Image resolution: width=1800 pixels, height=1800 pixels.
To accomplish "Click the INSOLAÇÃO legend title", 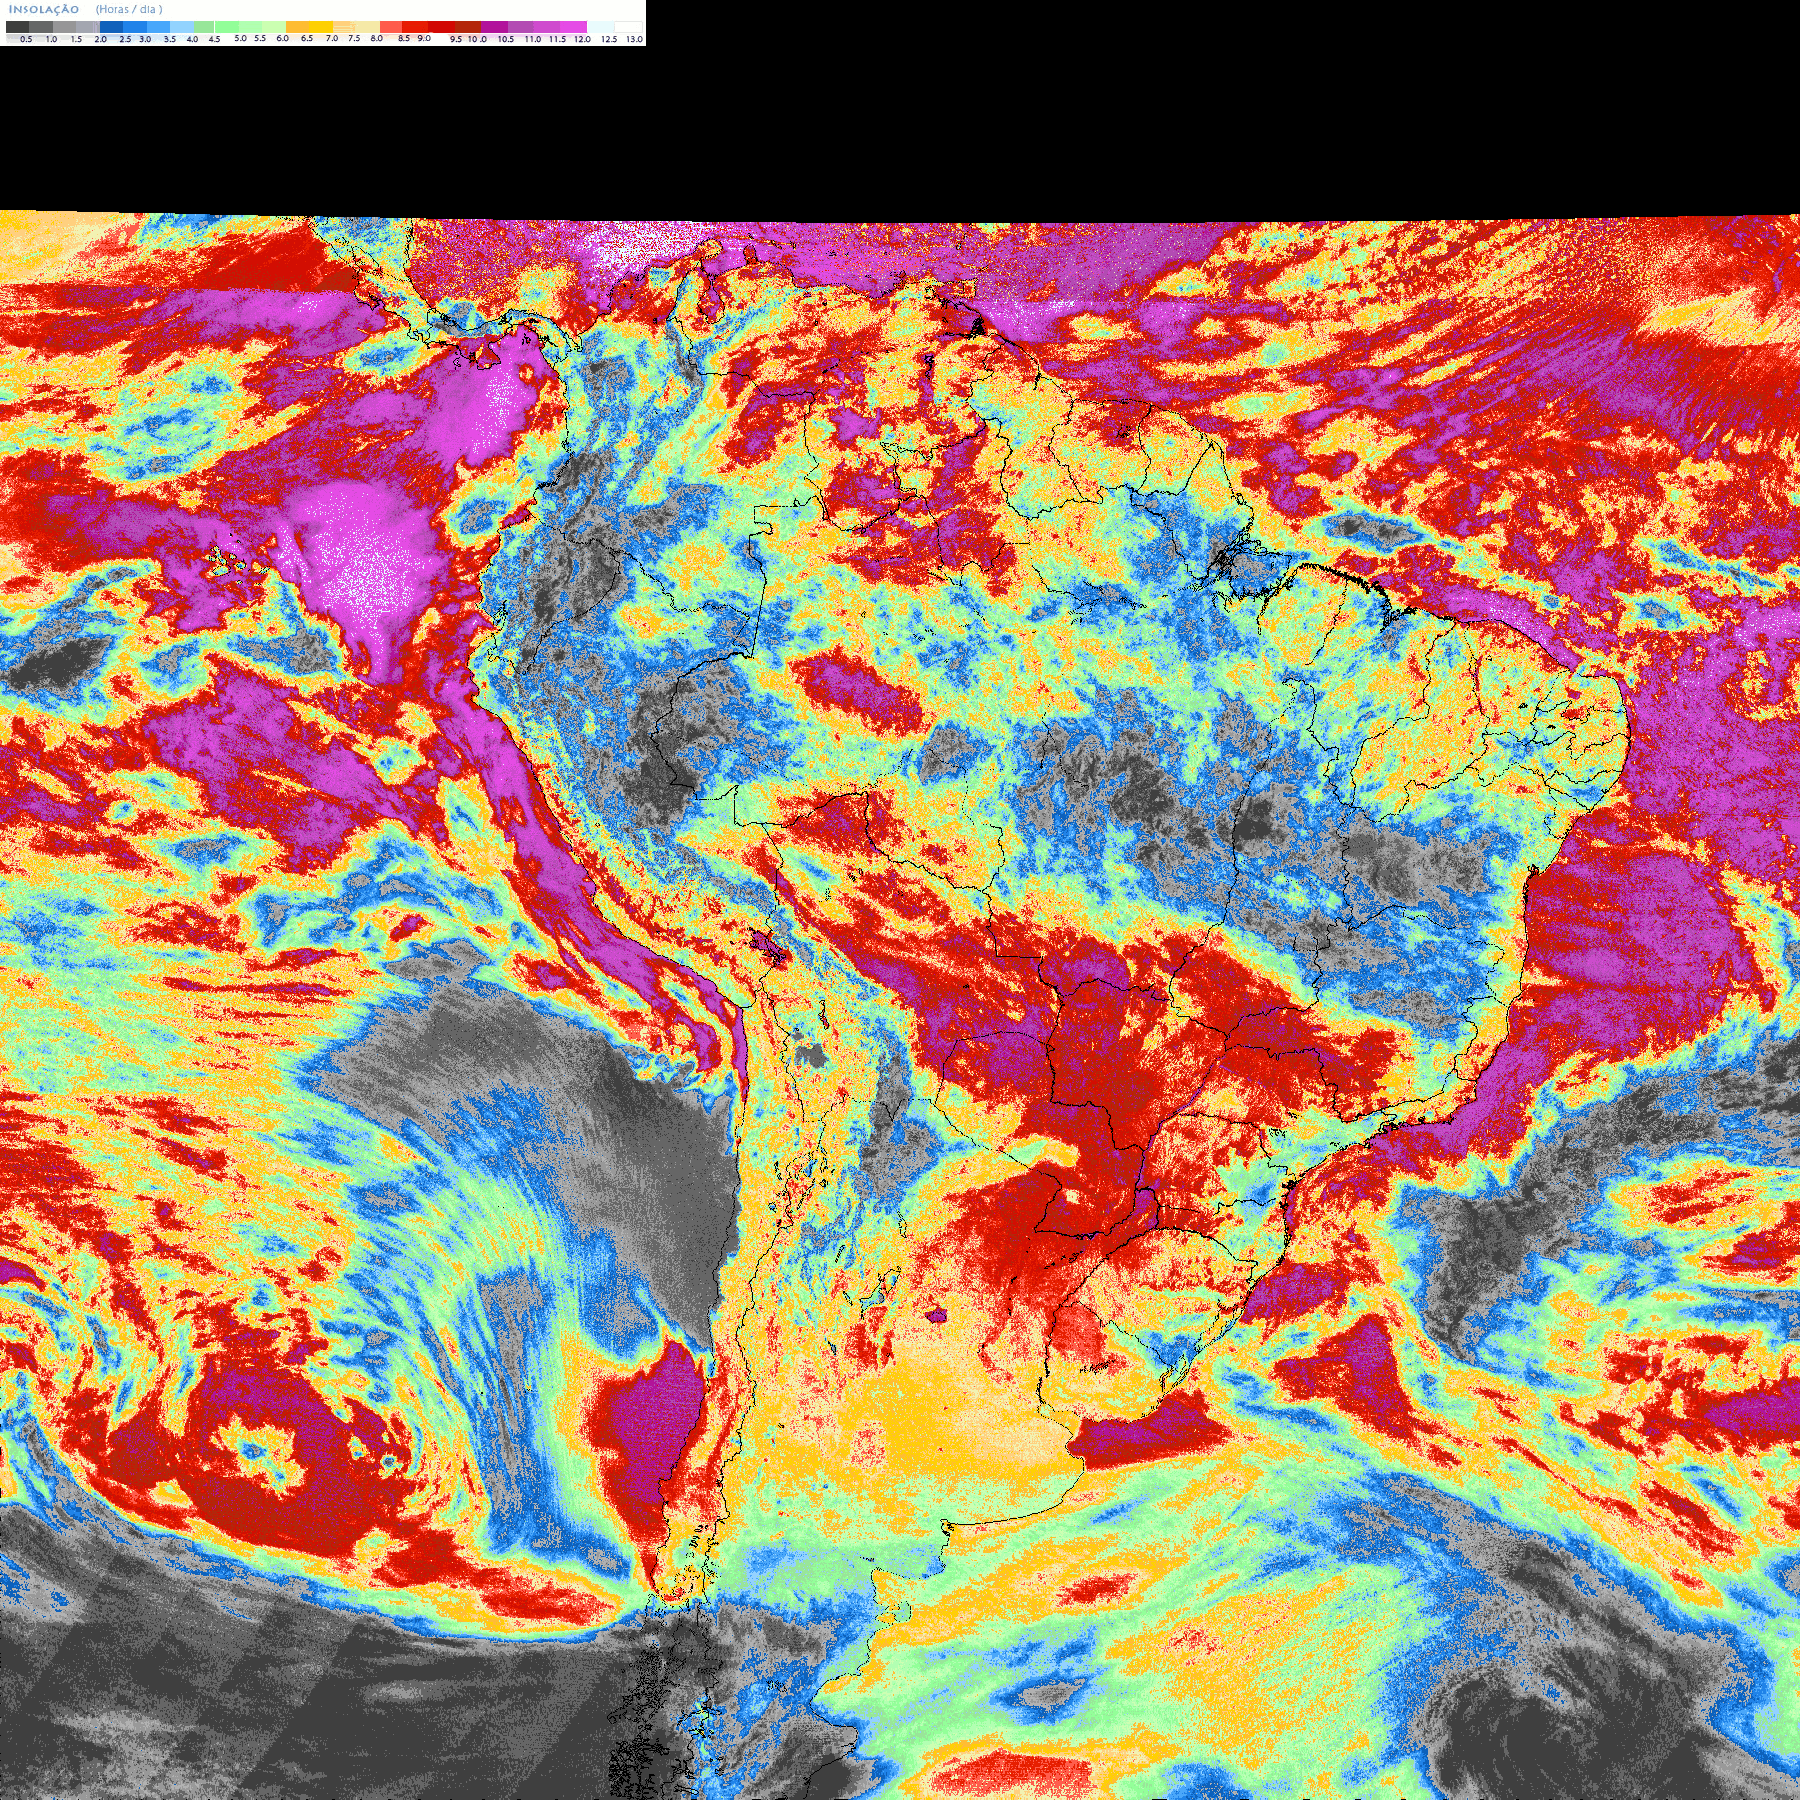I will (x=44, y=9).
